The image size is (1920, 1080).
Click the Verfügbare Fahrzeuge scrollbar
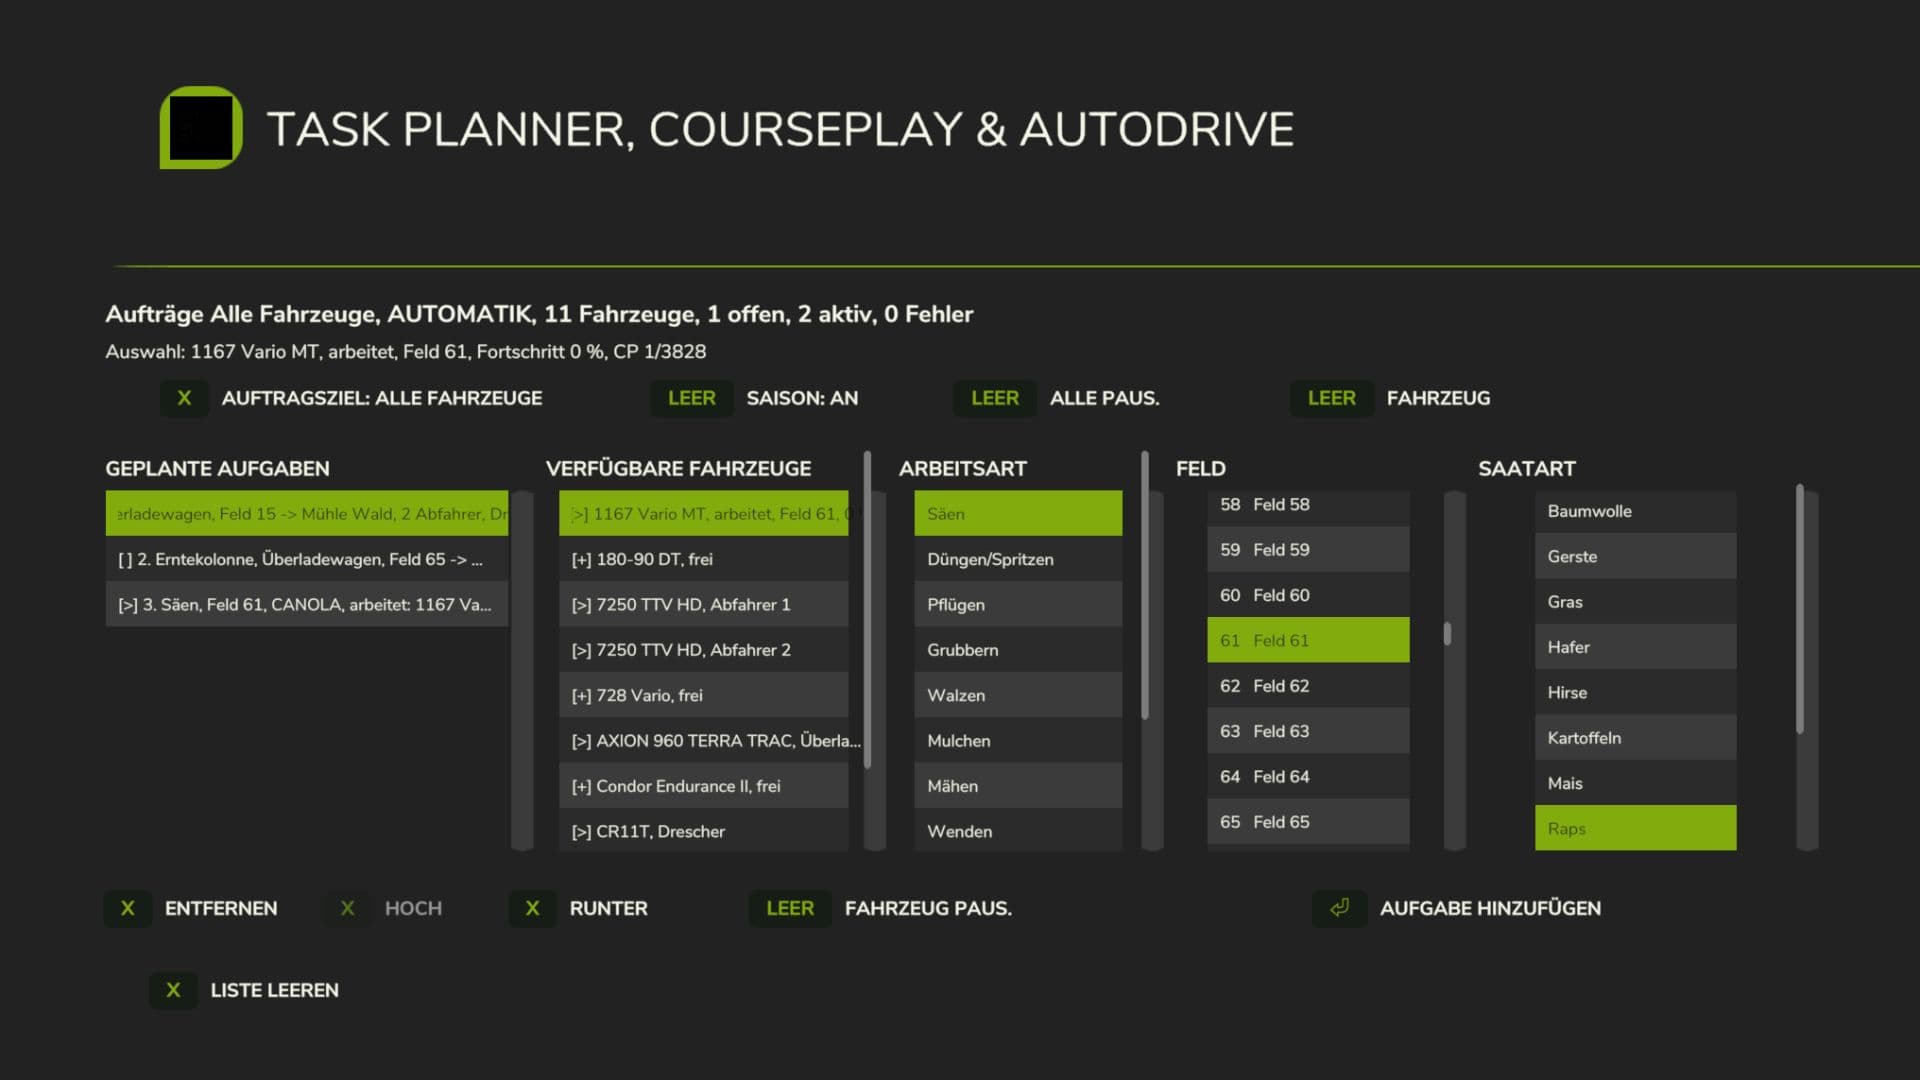(867, 610)
